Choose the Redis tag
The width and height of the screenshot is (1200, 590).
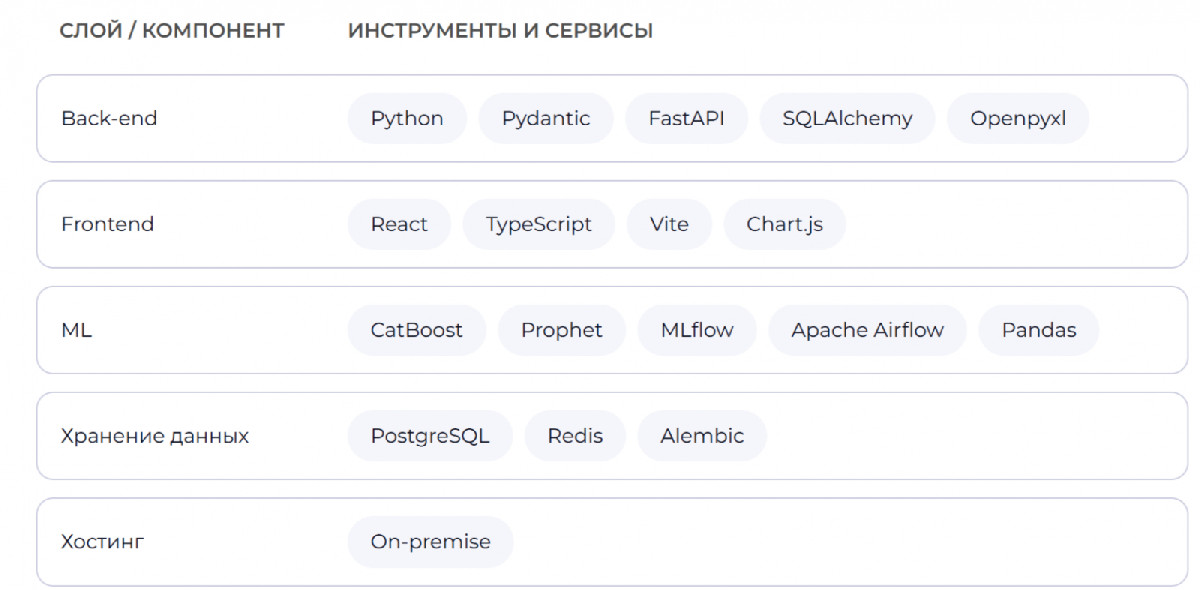point(575,437)
